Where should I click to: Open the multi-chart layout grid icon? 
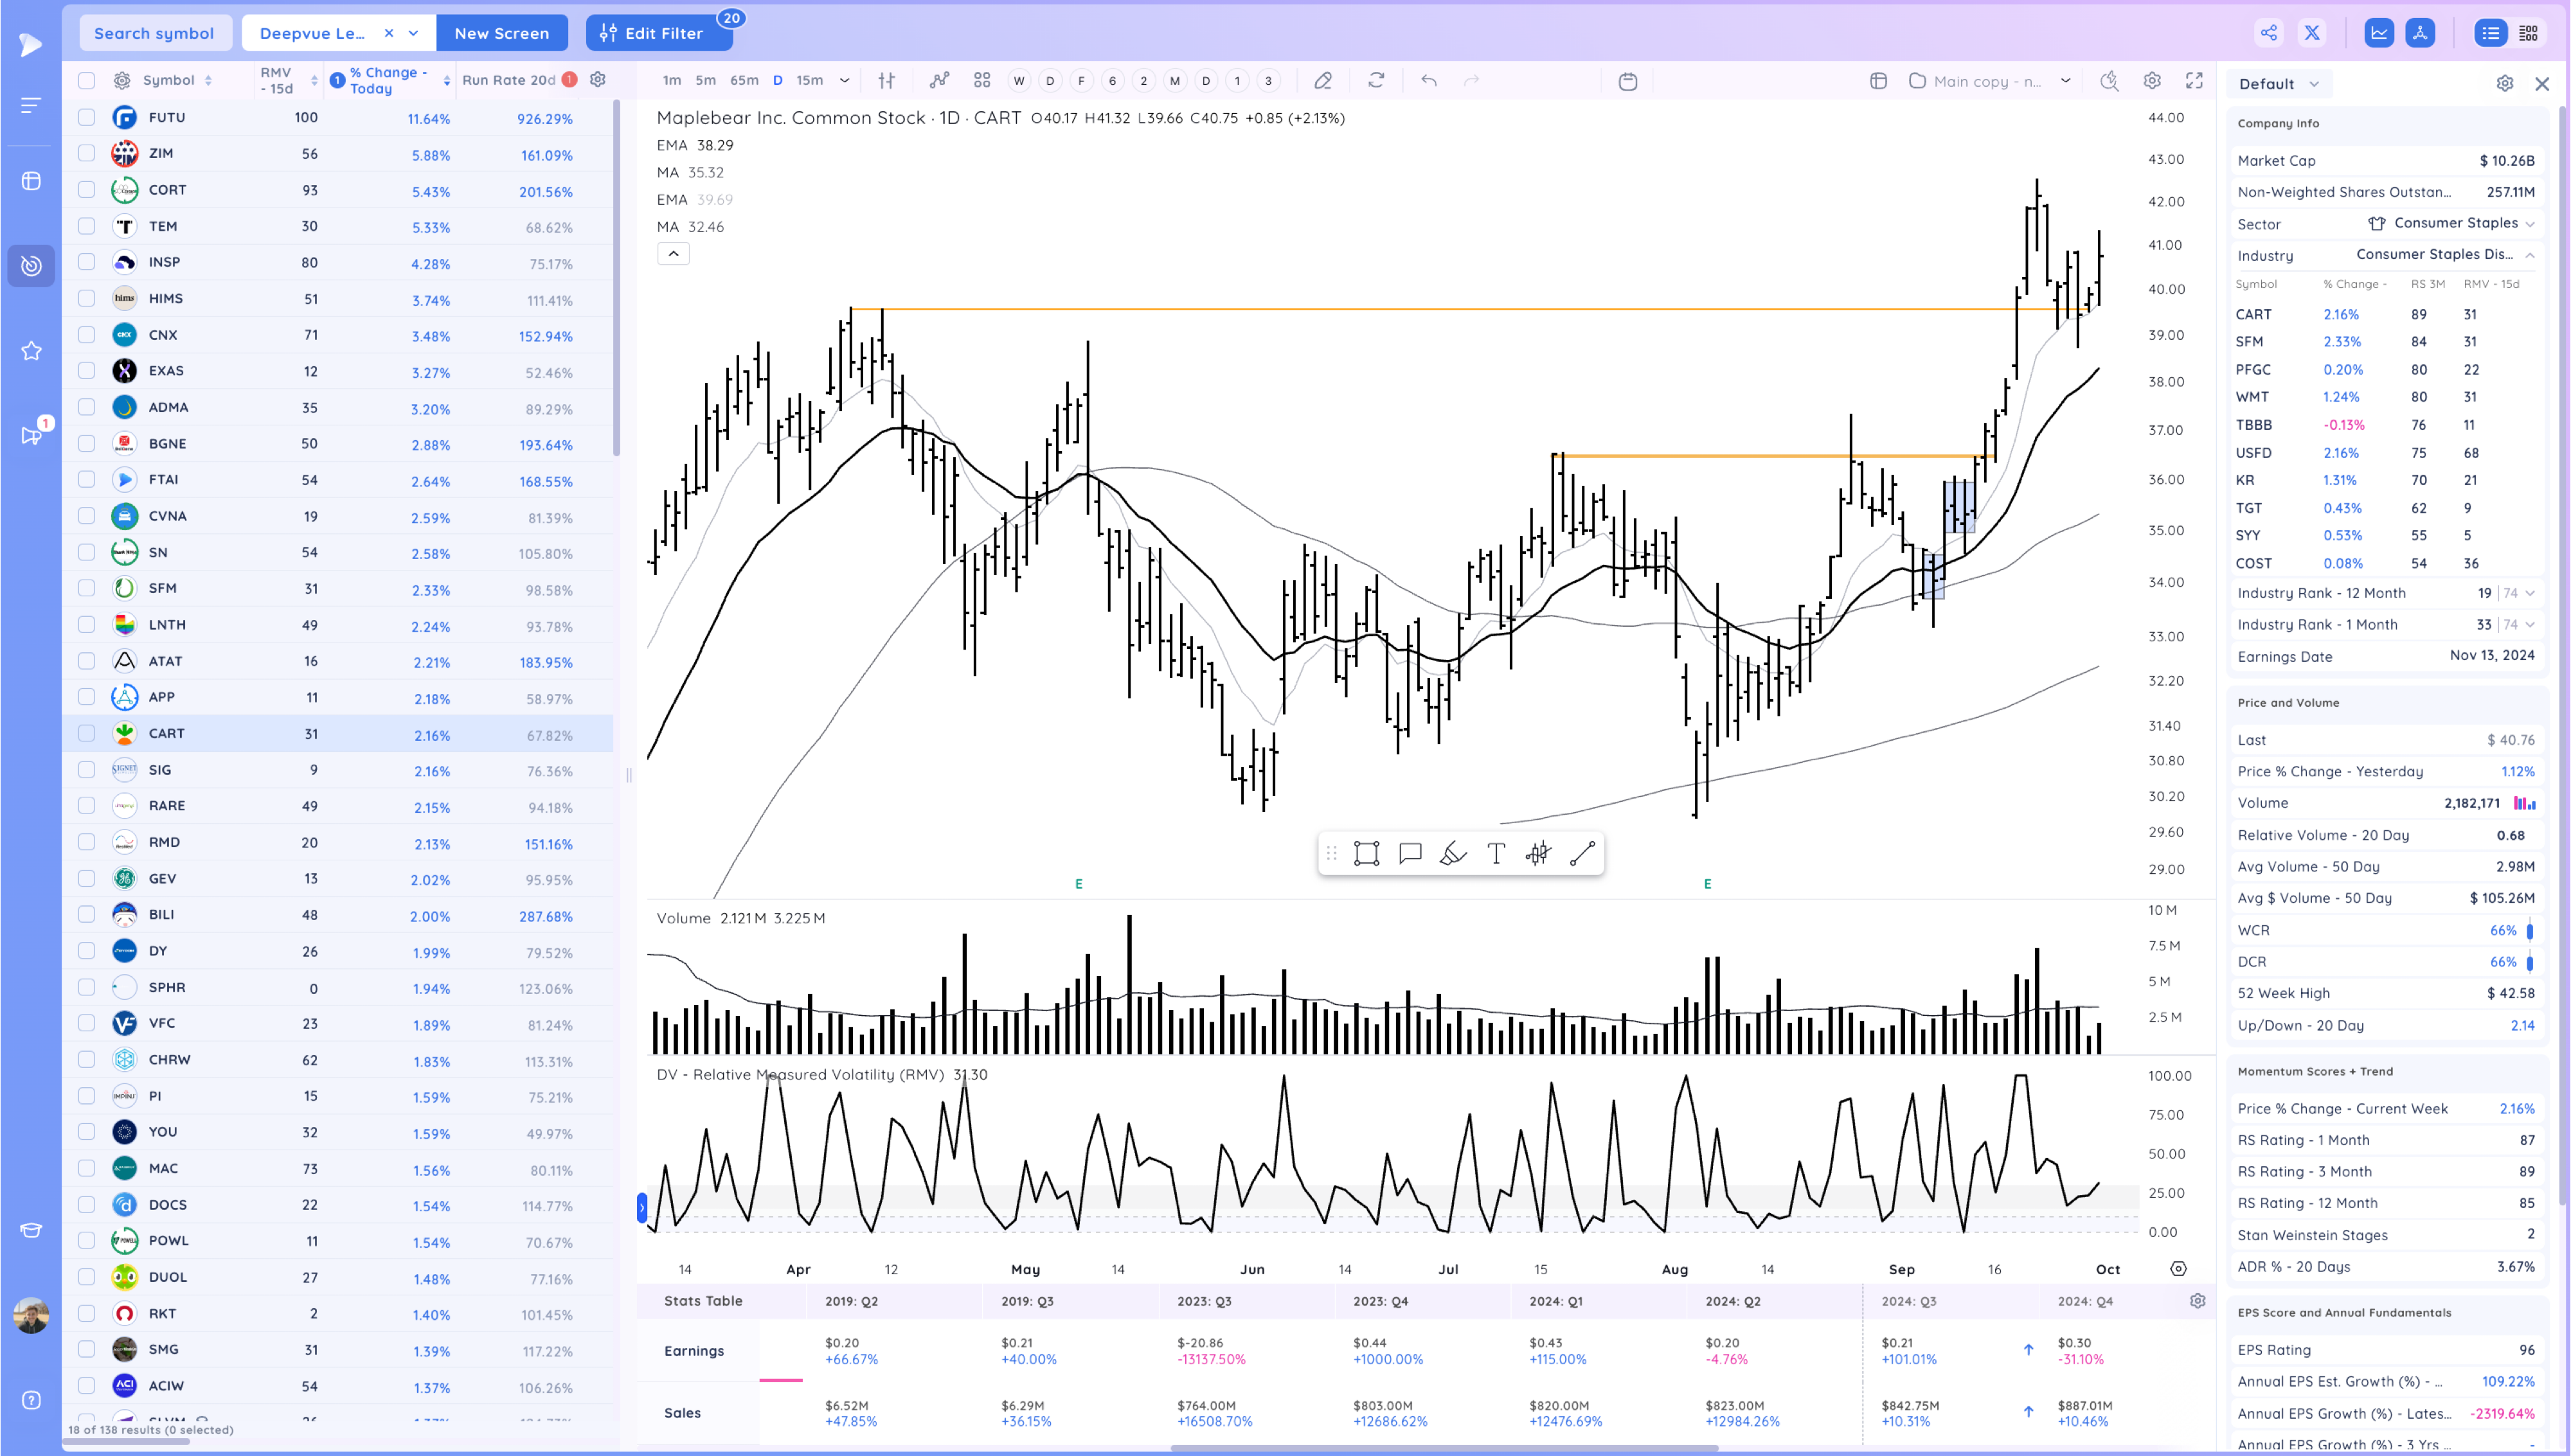click(x=982, y=81)
